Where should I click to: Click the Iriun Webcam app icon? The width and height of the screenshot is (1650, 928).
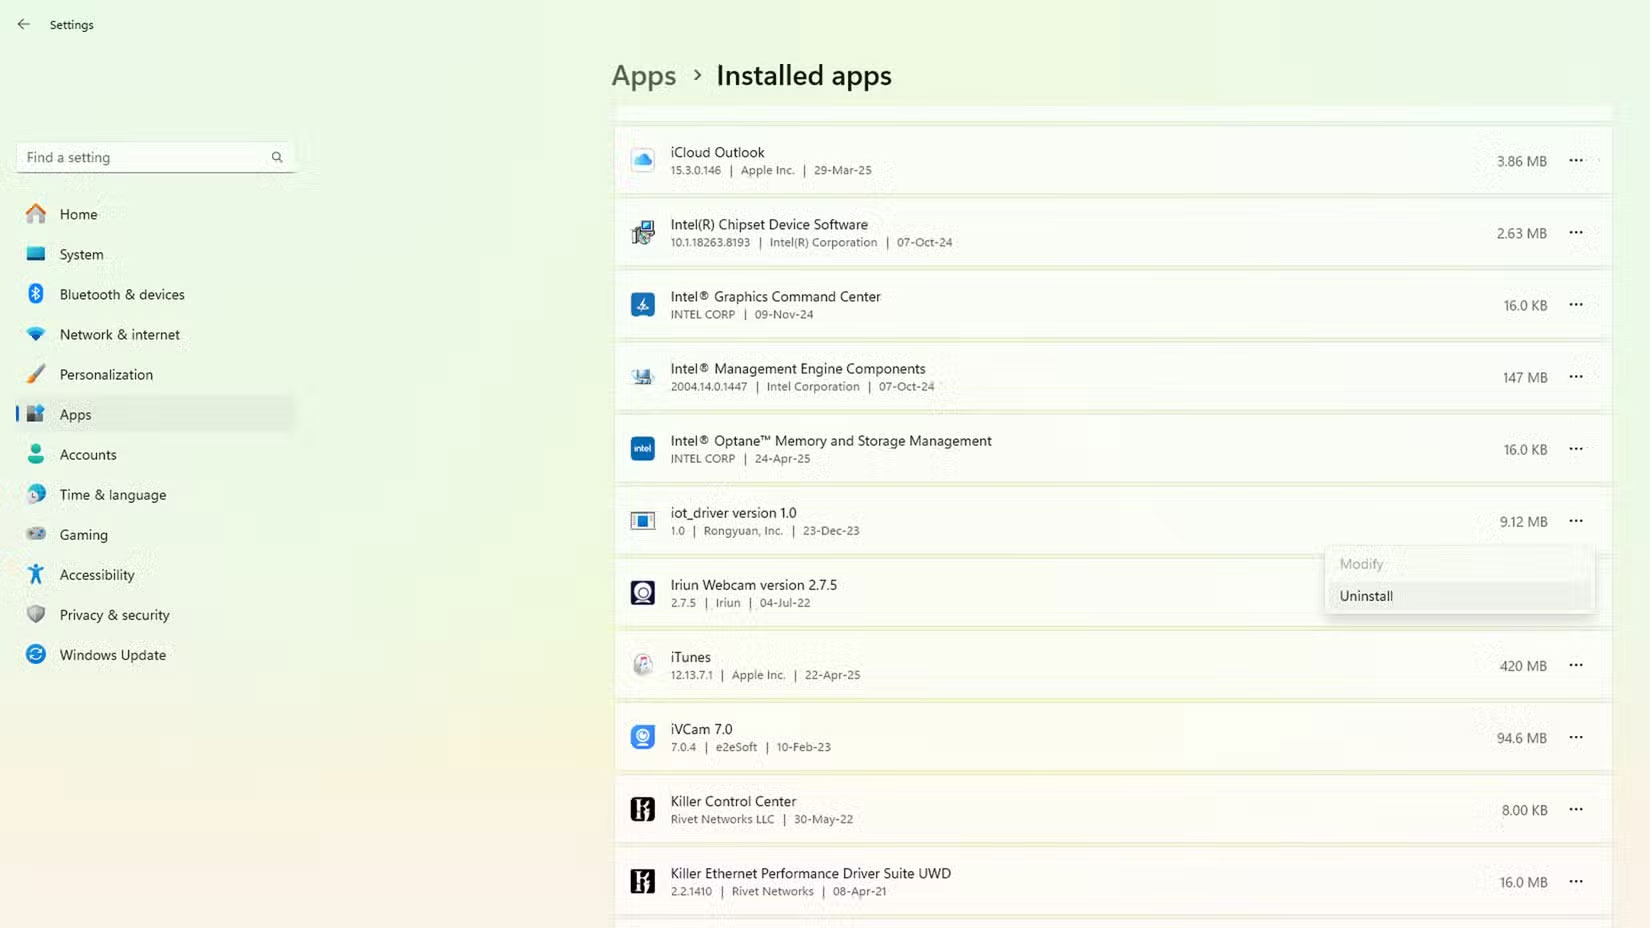[x=642, y=593]
